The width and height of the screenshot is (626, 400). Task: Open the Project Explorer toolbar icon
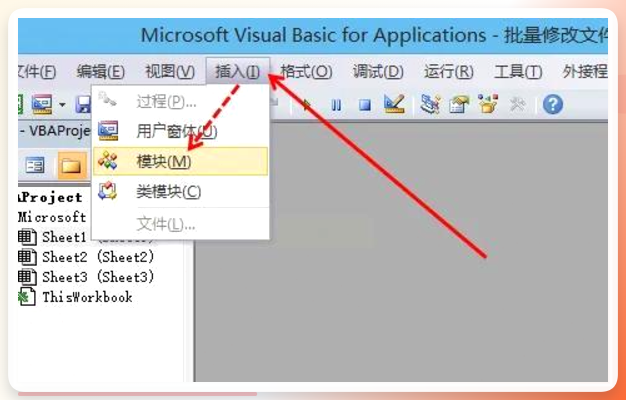point(430,104)
